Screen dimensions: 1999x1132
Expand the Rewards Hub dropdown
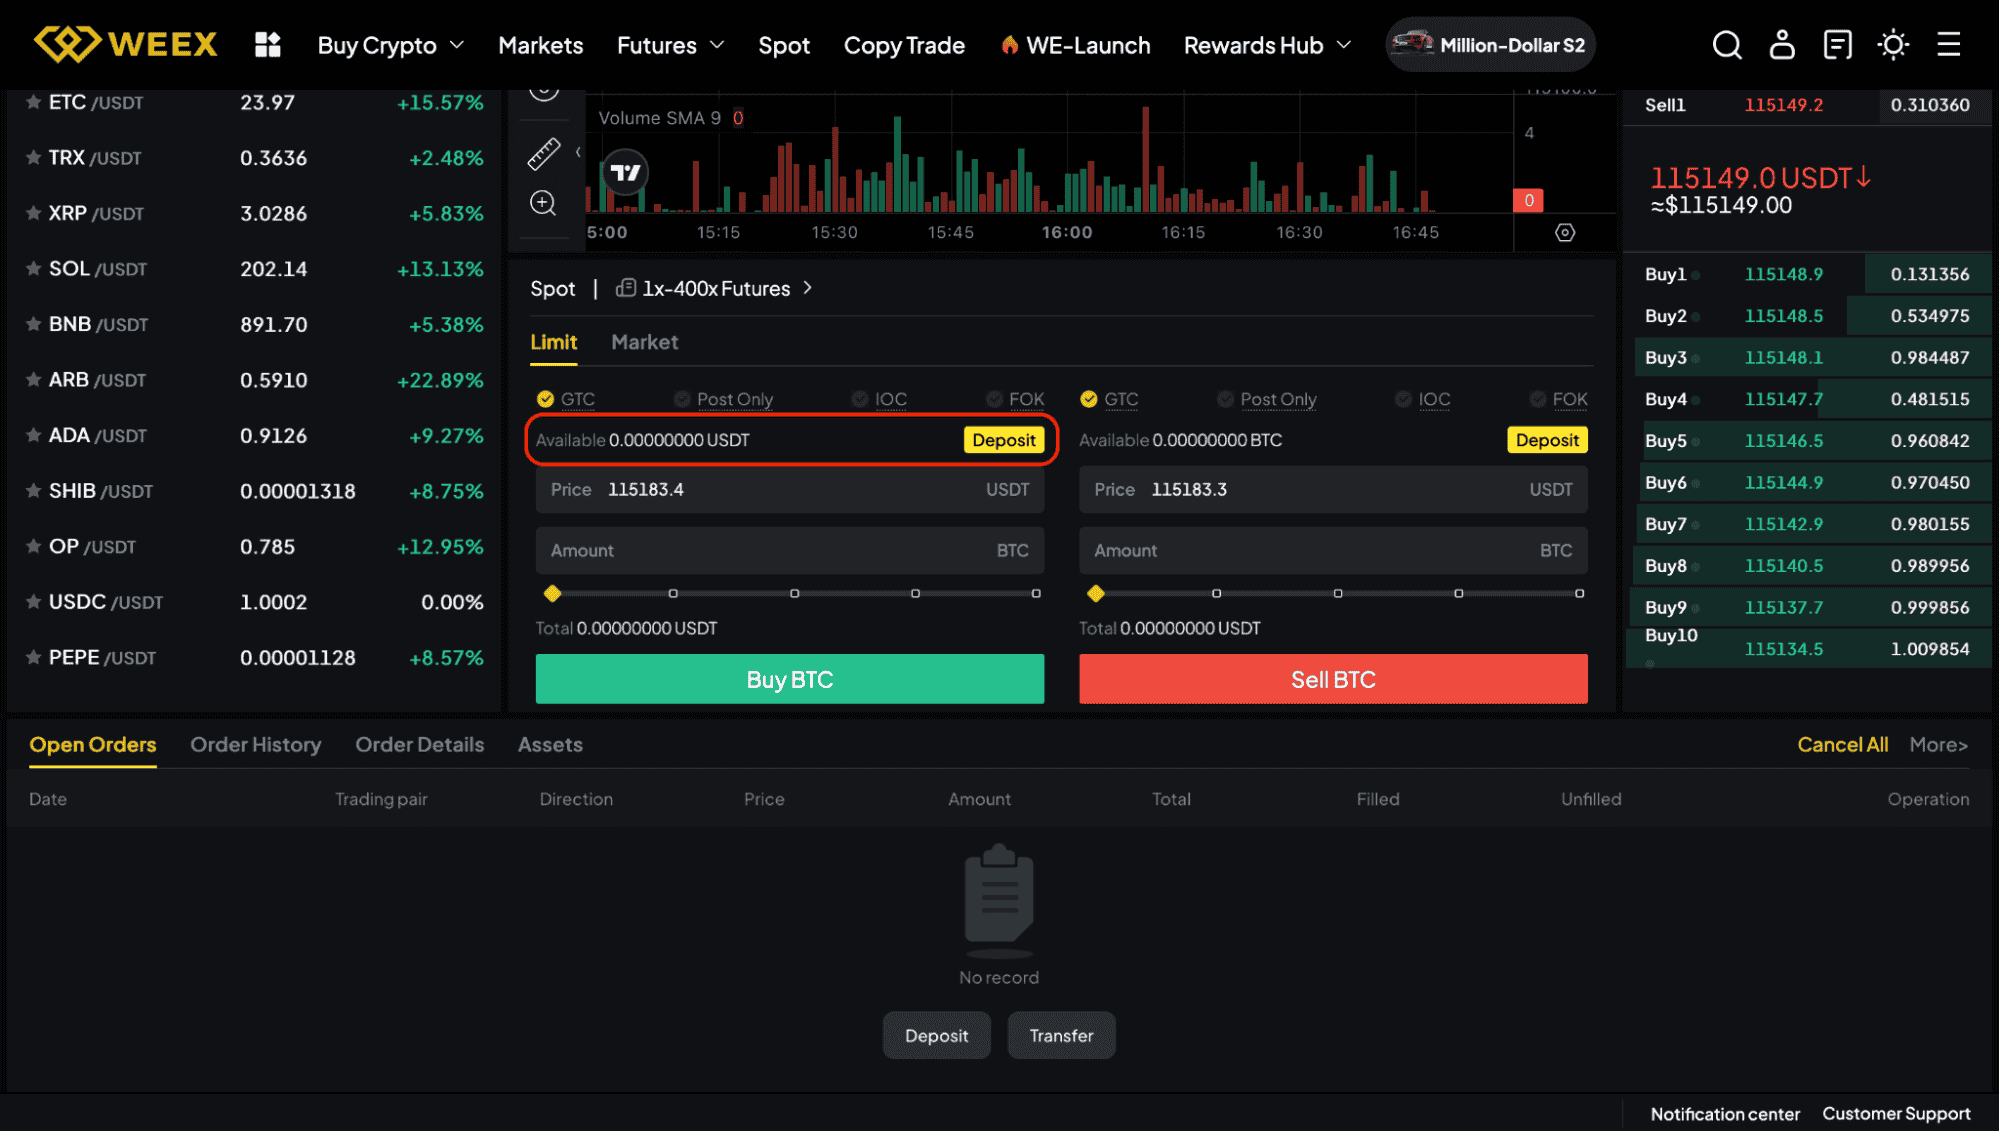click(x=1267, y=45)
